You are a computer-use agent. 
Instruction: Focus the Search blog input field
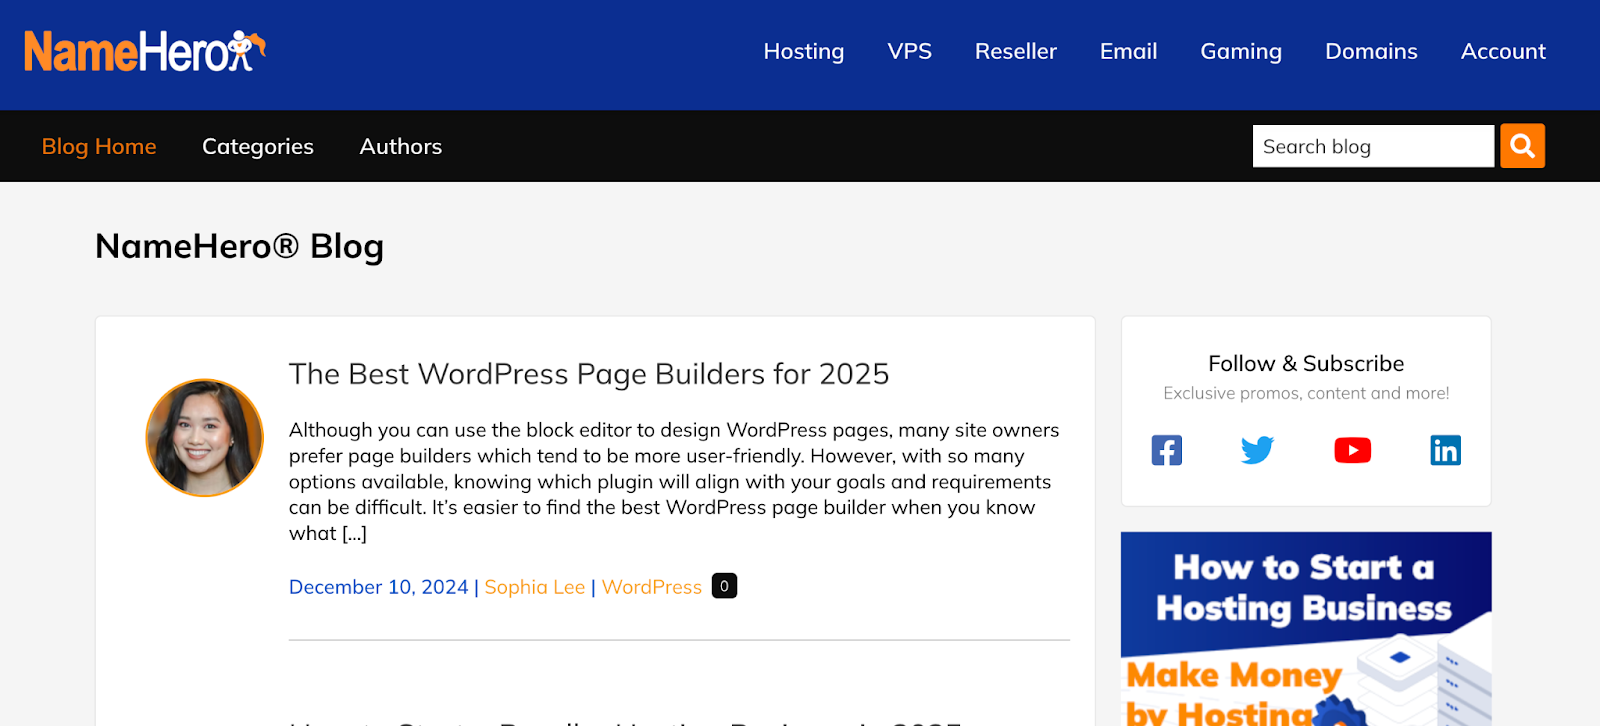point(1373,146)
